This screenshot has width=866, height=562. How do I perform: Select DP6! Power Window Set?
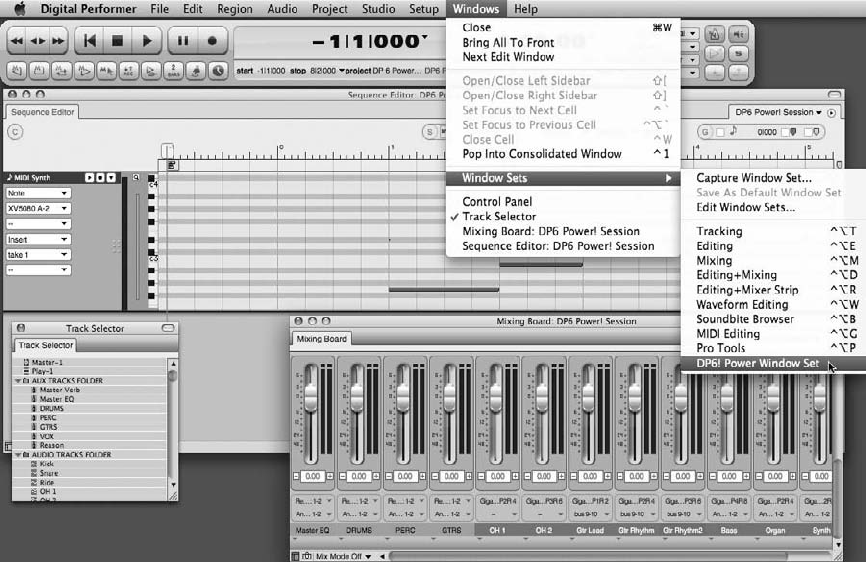[x=773, y=363]
